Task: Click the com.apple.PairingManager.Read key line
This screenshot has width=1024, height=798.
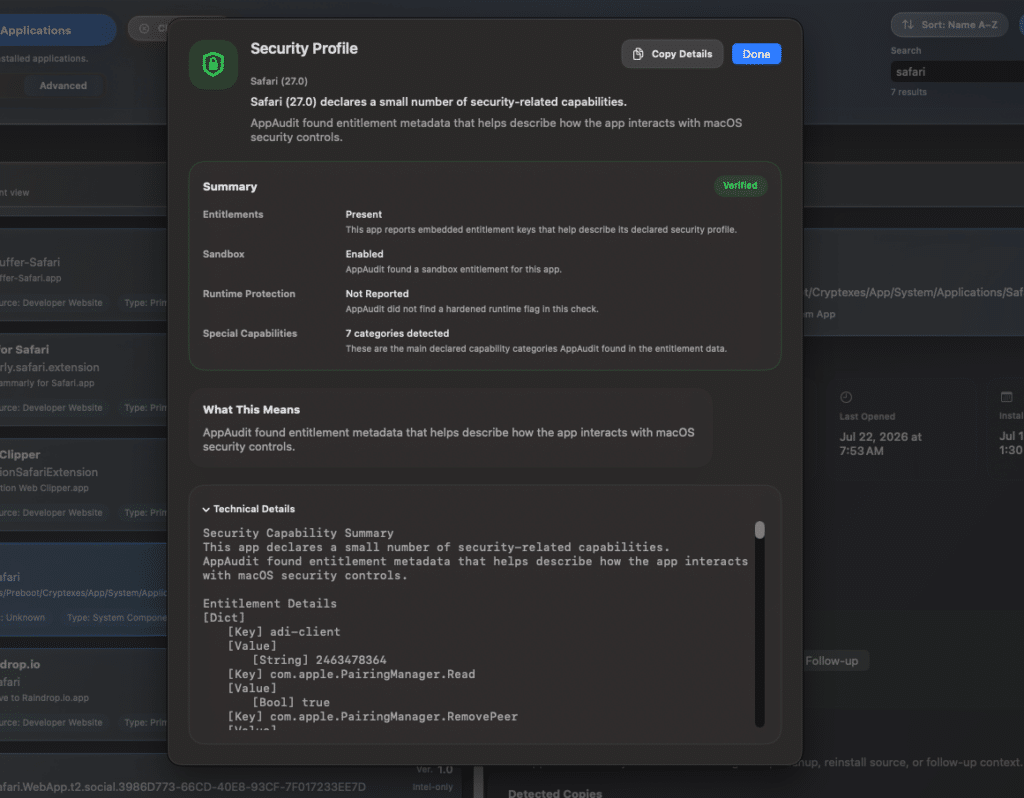Action: 351,675
